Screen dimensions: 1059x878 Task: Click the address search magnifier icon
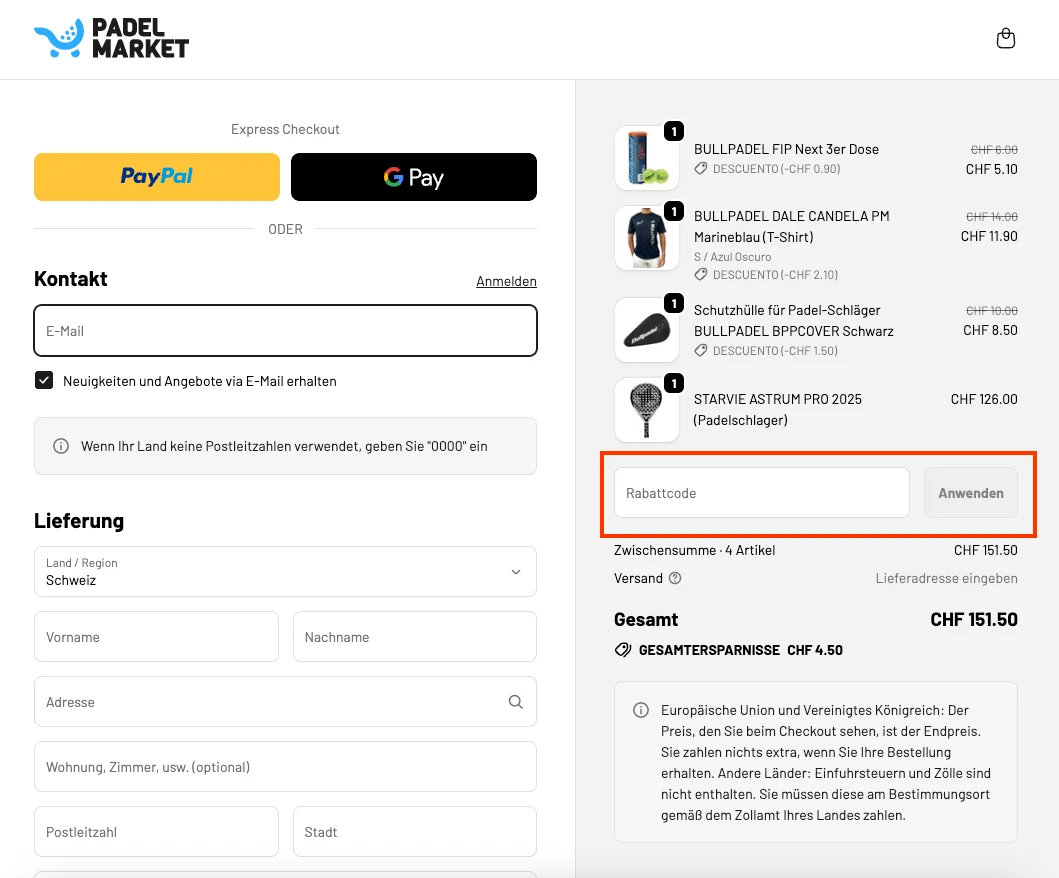pos(516,702)
